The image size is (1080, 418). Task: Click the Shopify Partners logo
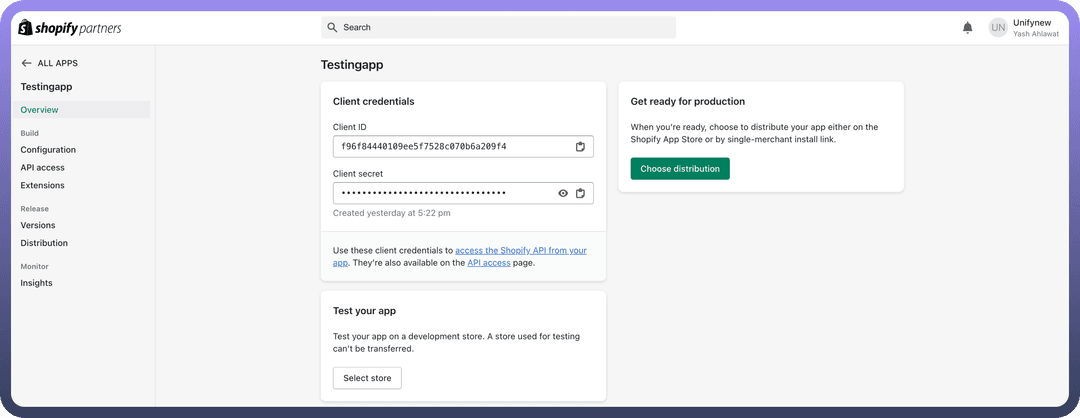point(69,28)
